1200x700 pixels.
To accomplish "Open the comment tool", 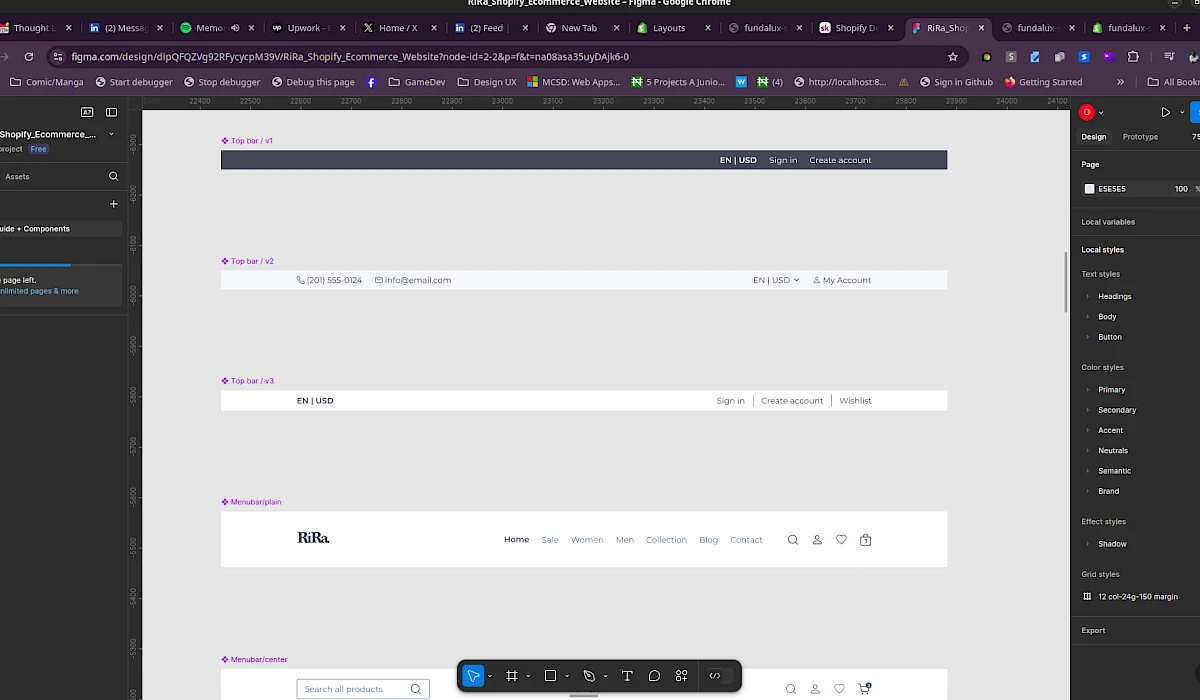I will 654,676.
